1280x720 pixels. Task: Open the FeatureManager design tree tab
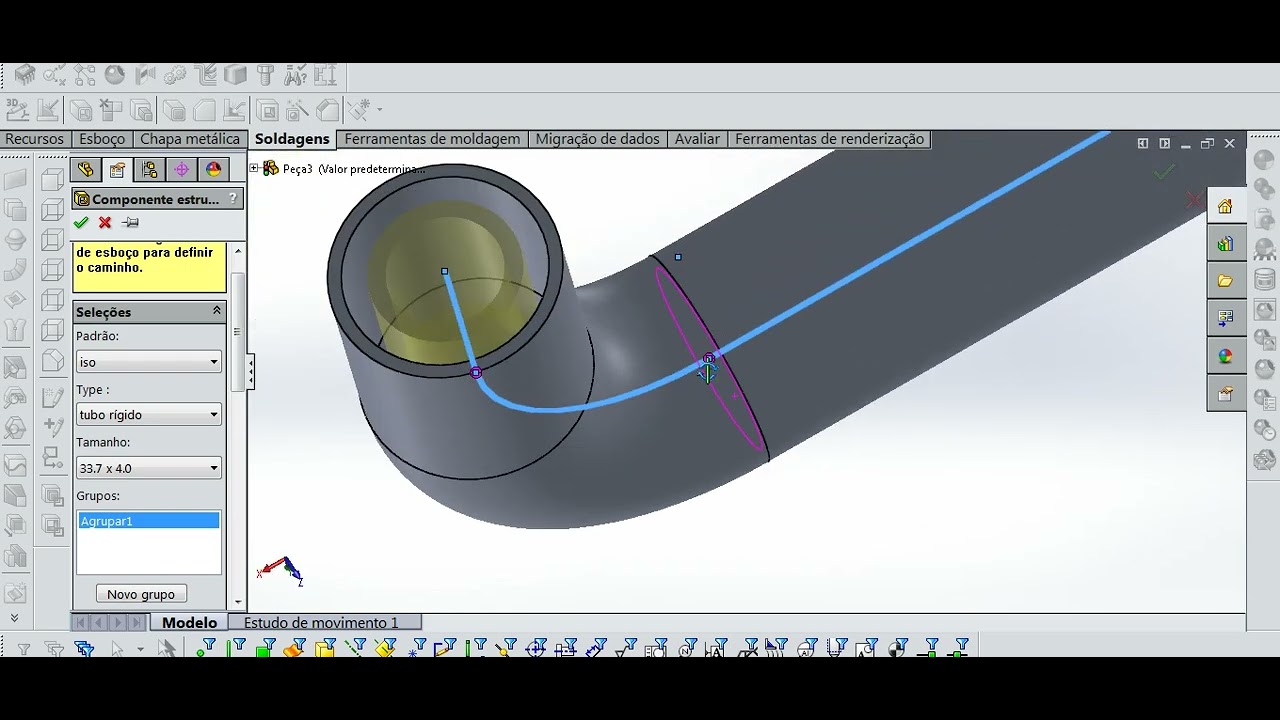(85, 170)
